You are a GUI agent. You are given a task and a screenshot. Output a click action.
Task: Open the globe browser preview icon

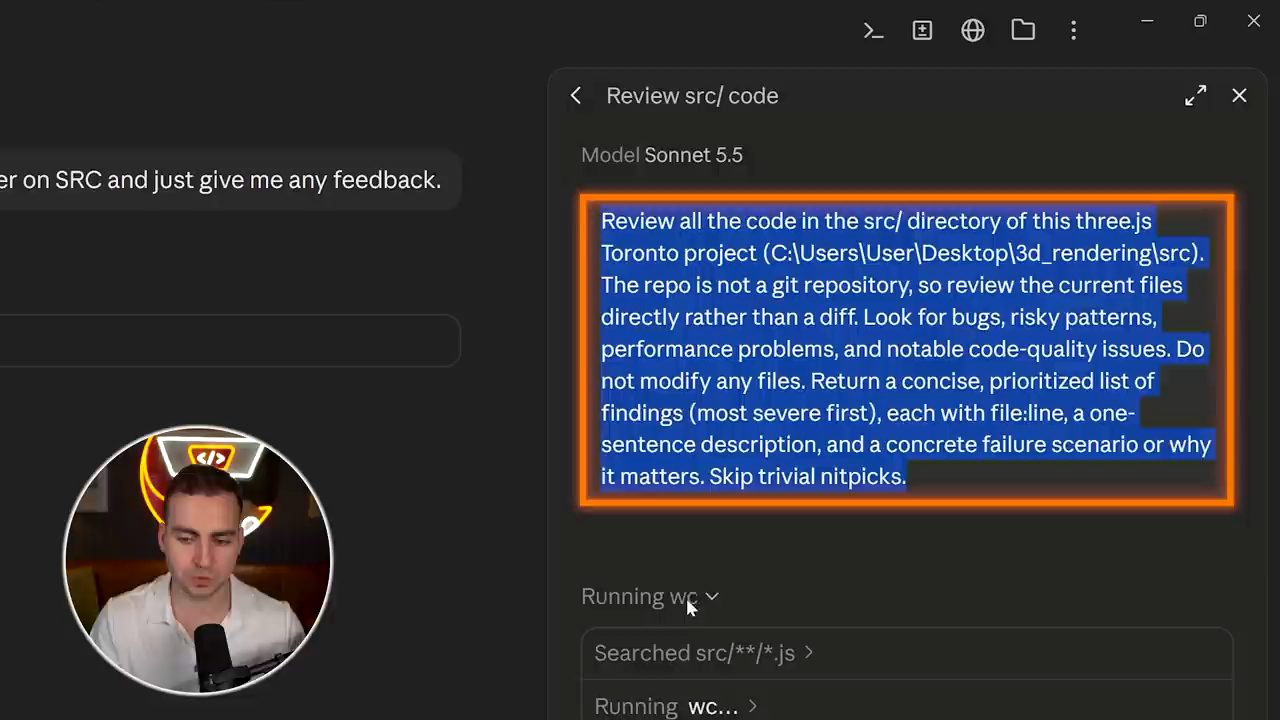[973, 31]
